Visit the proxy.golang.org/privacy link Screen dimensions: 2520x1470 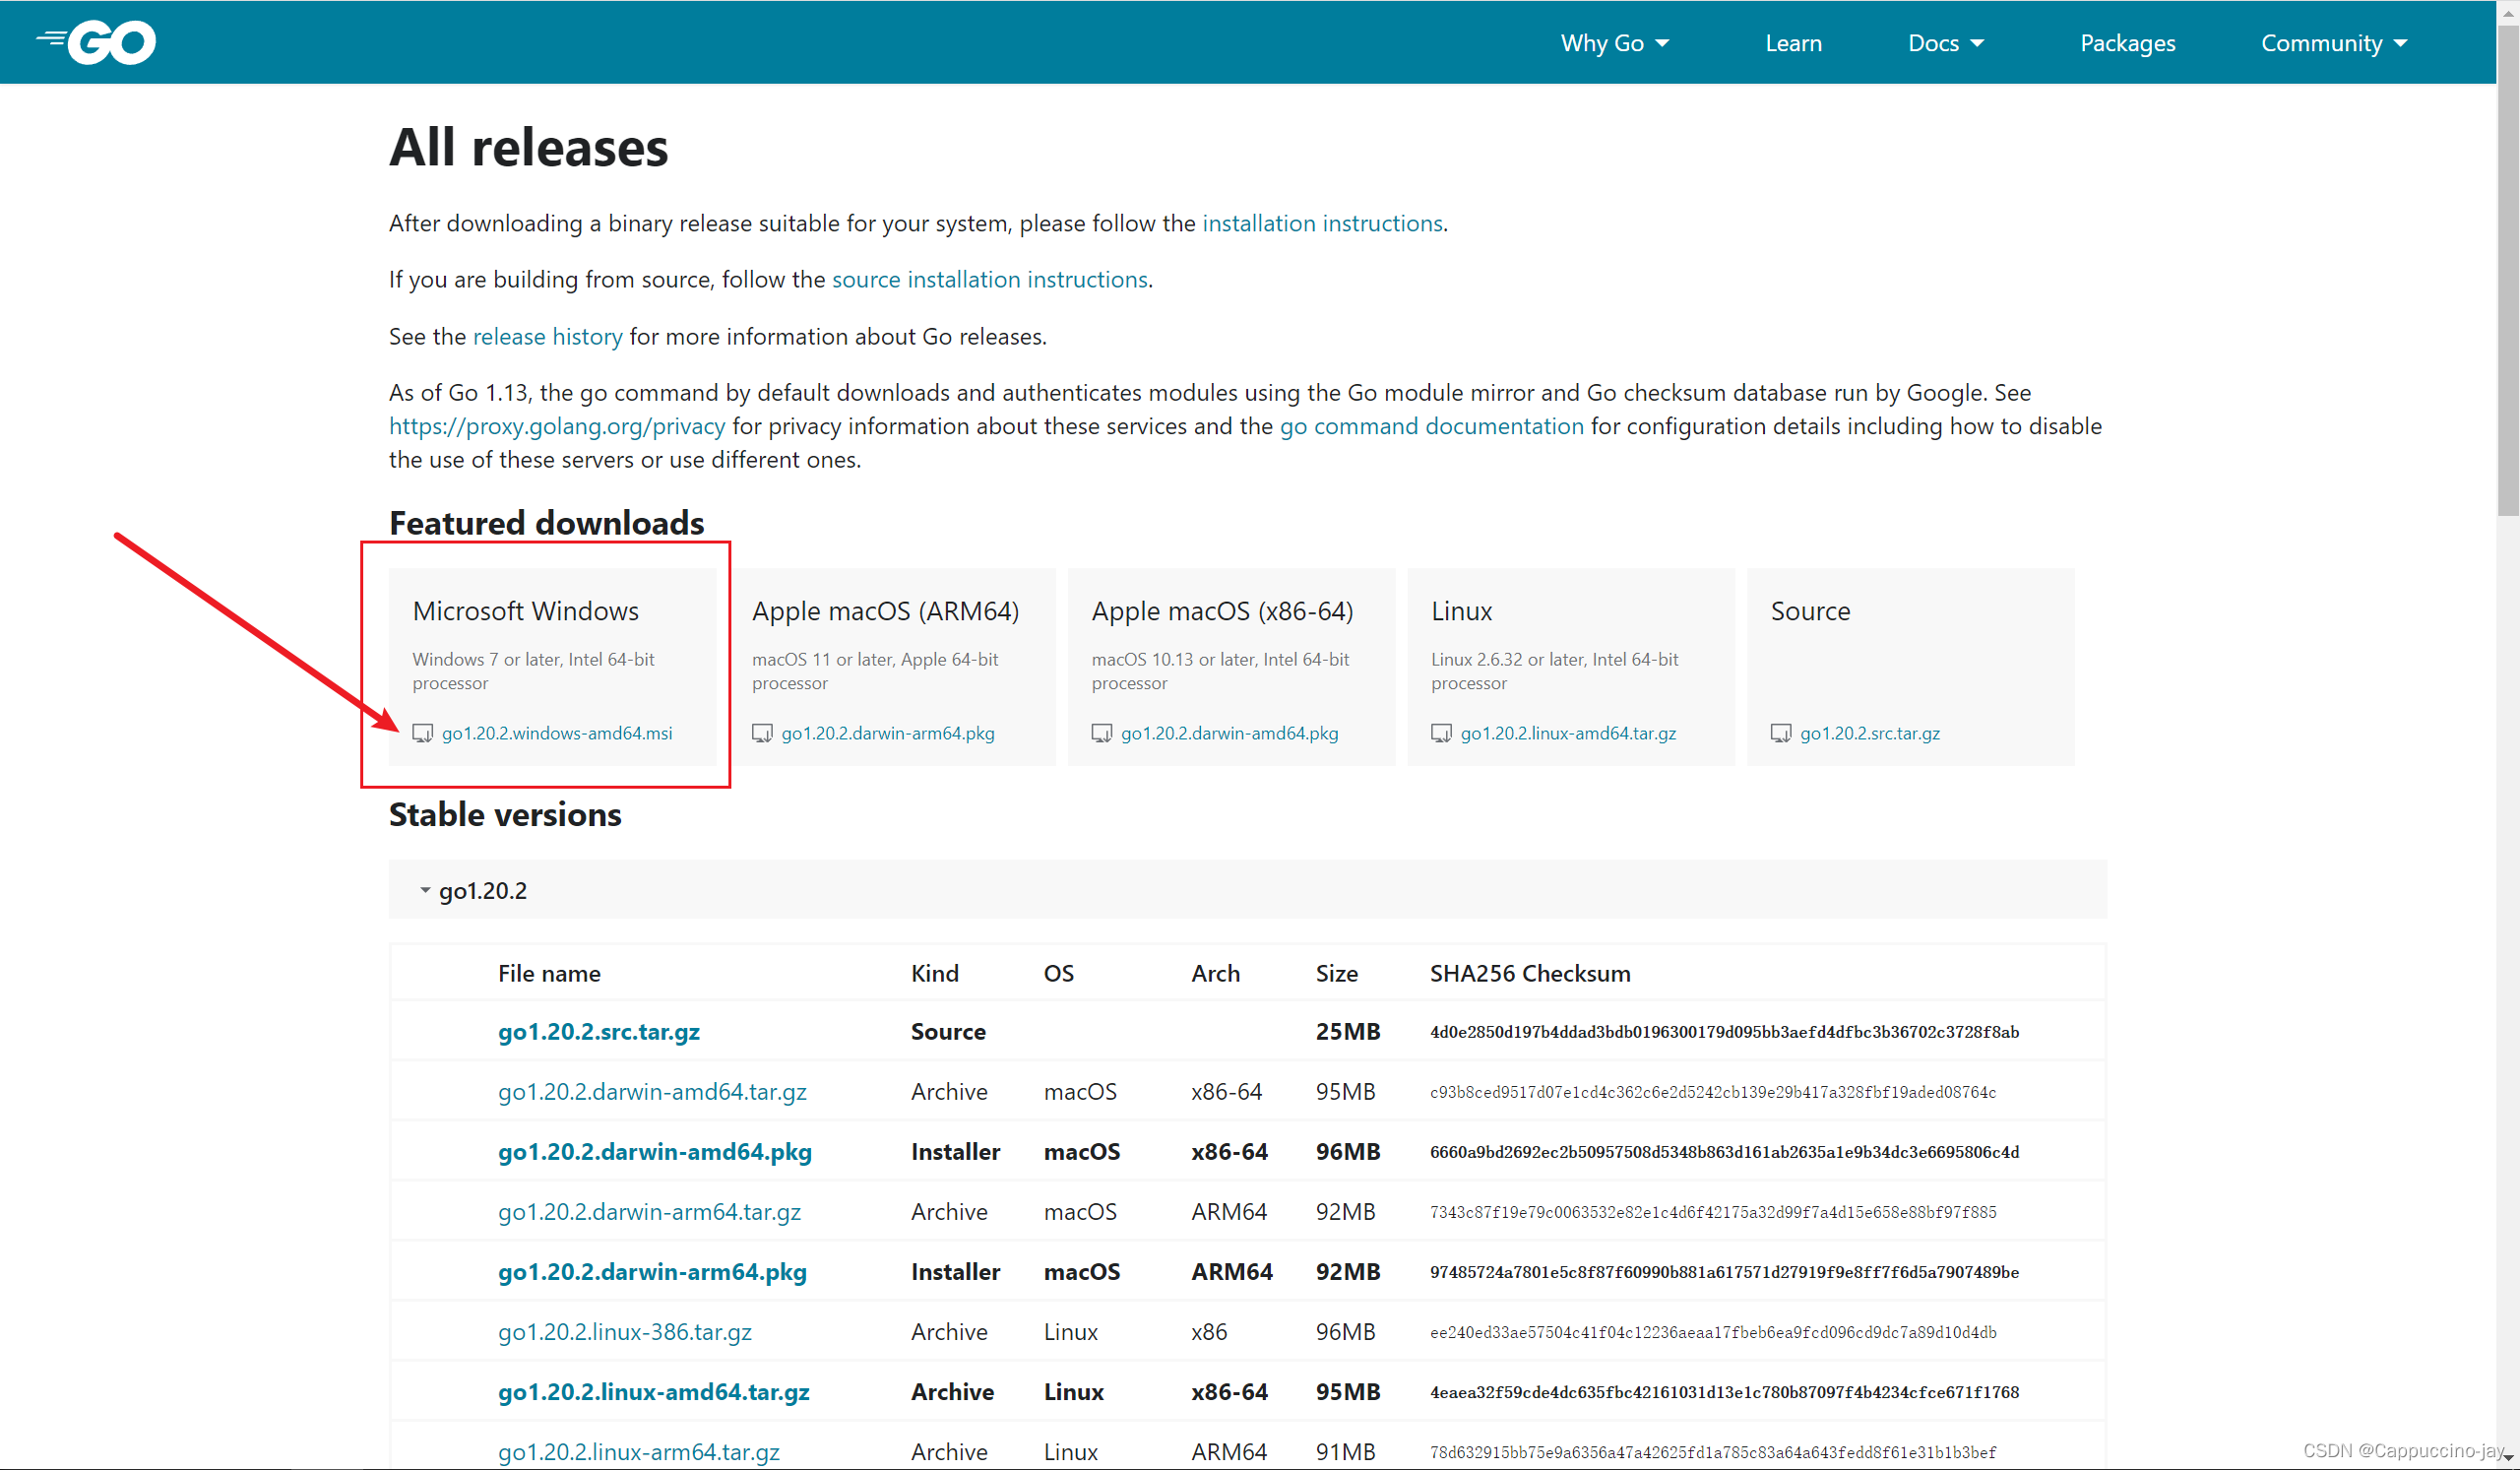click(557, 426)
